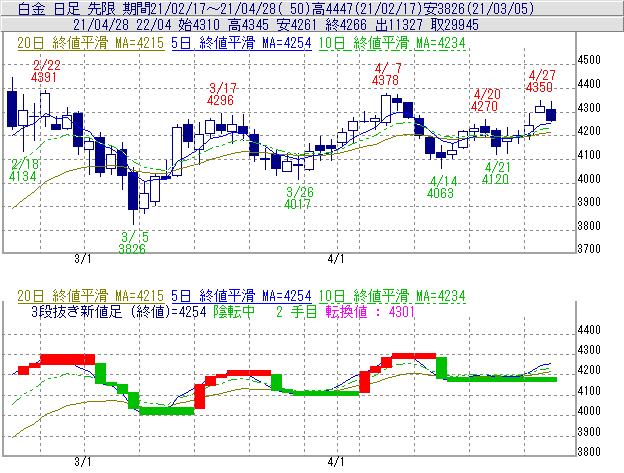This screenshot has height=473, width=624.
Task: Click the 陰転中 status text
Action: pos(234,311)
